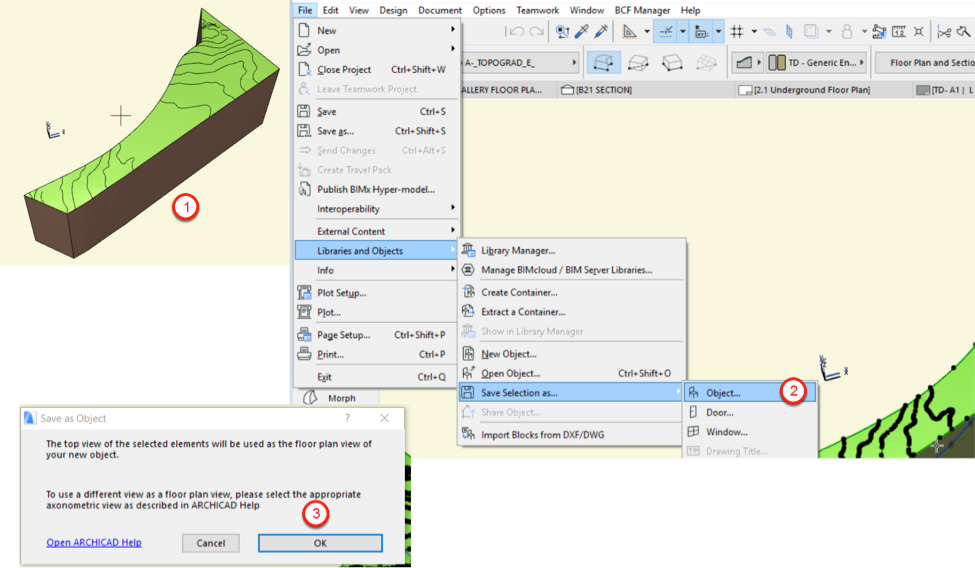Screen dimensions: 975x568
Task: Select Libraries and Objects menu entry
Action: coord(377,251)
